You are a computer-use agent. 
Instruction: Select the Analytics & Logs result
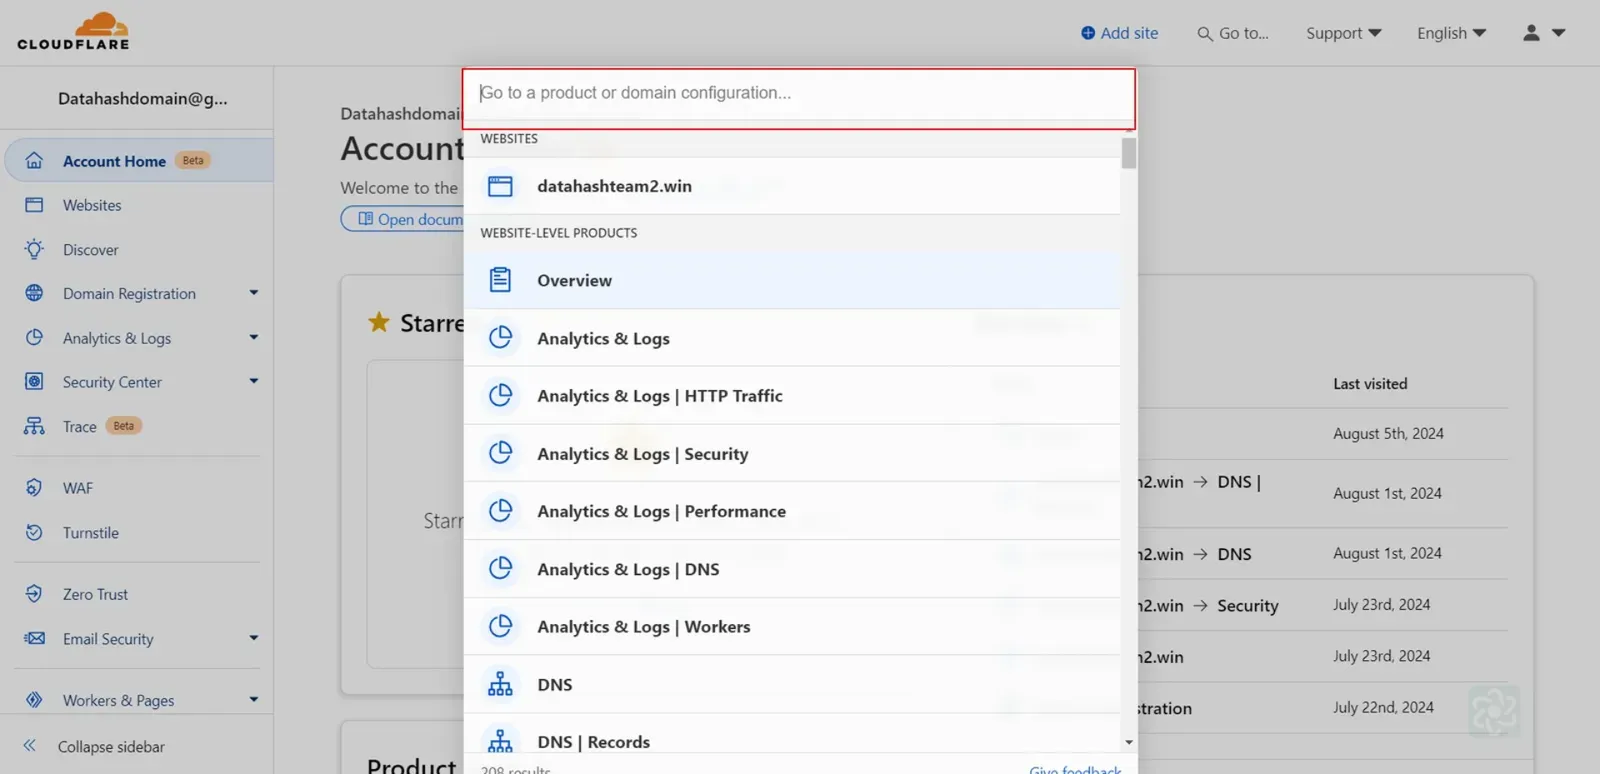point(792,338)
